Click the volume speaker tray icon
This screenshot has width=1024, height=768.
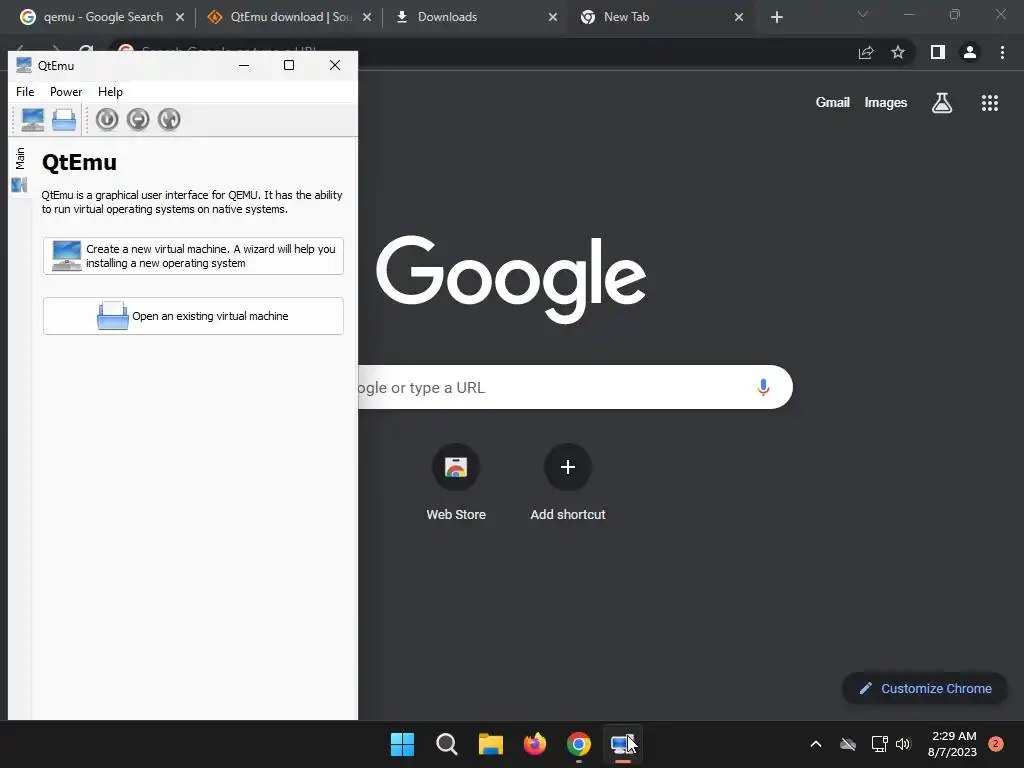(903, 744)
